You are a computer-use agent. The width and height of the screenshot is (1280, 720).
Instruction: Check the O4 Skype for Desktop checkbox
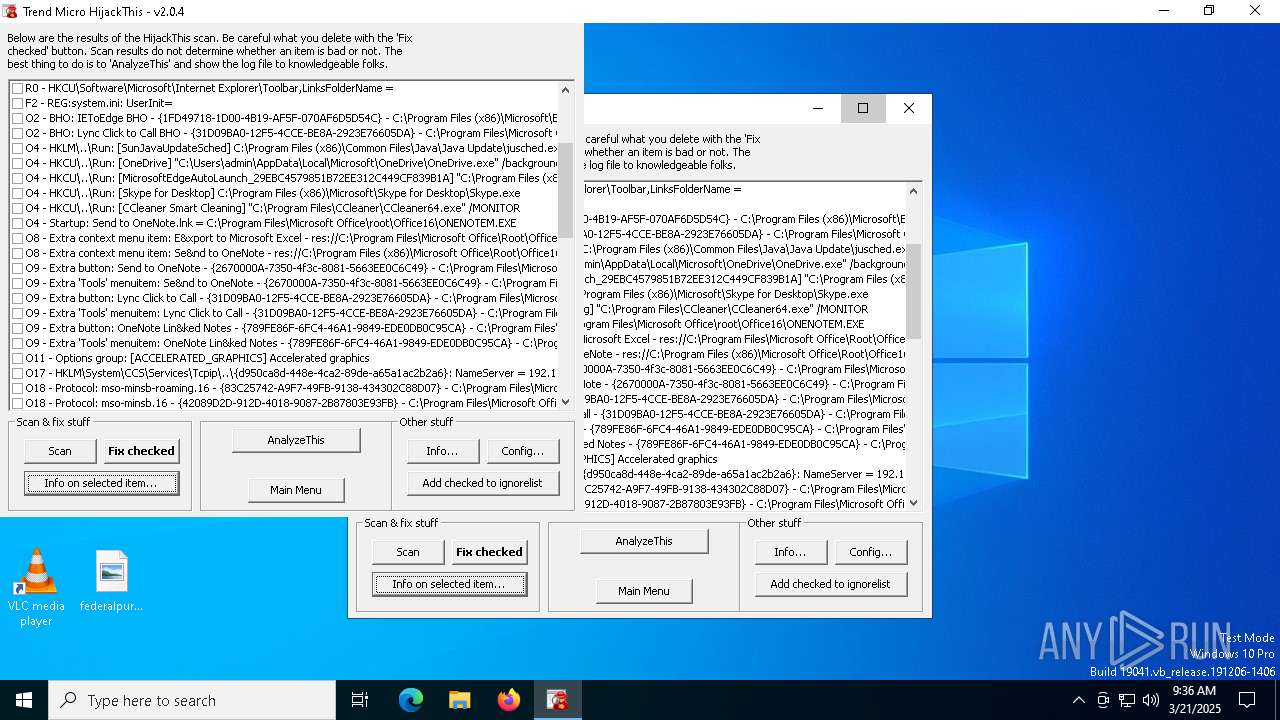18,193
